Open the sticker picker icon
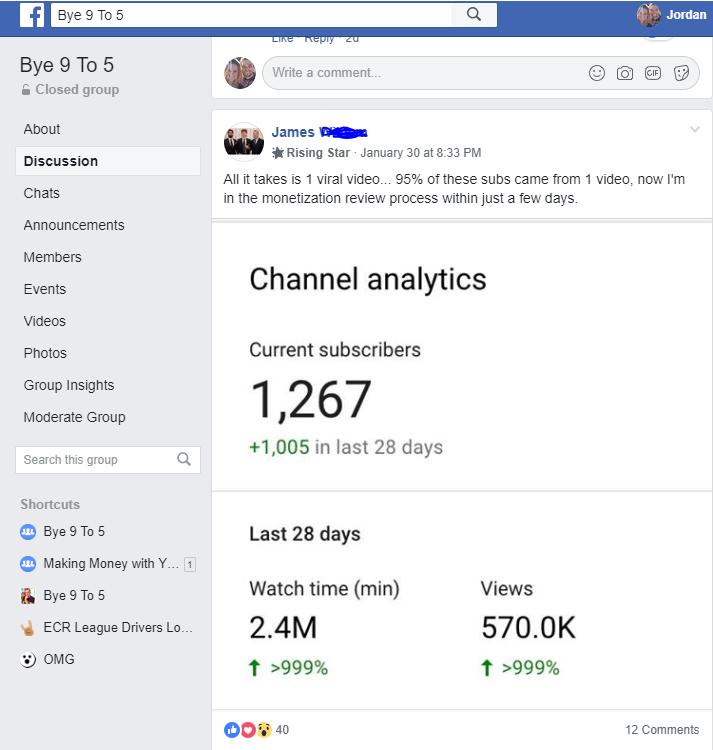The image size is (713, 750). coord(681,73)
